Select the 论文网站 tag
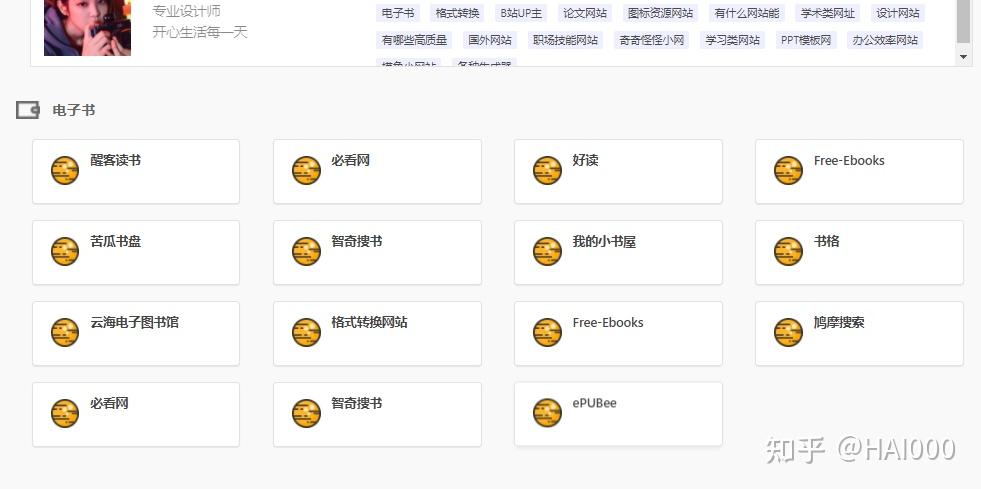 pyautogui.click(x=585, y=13)
